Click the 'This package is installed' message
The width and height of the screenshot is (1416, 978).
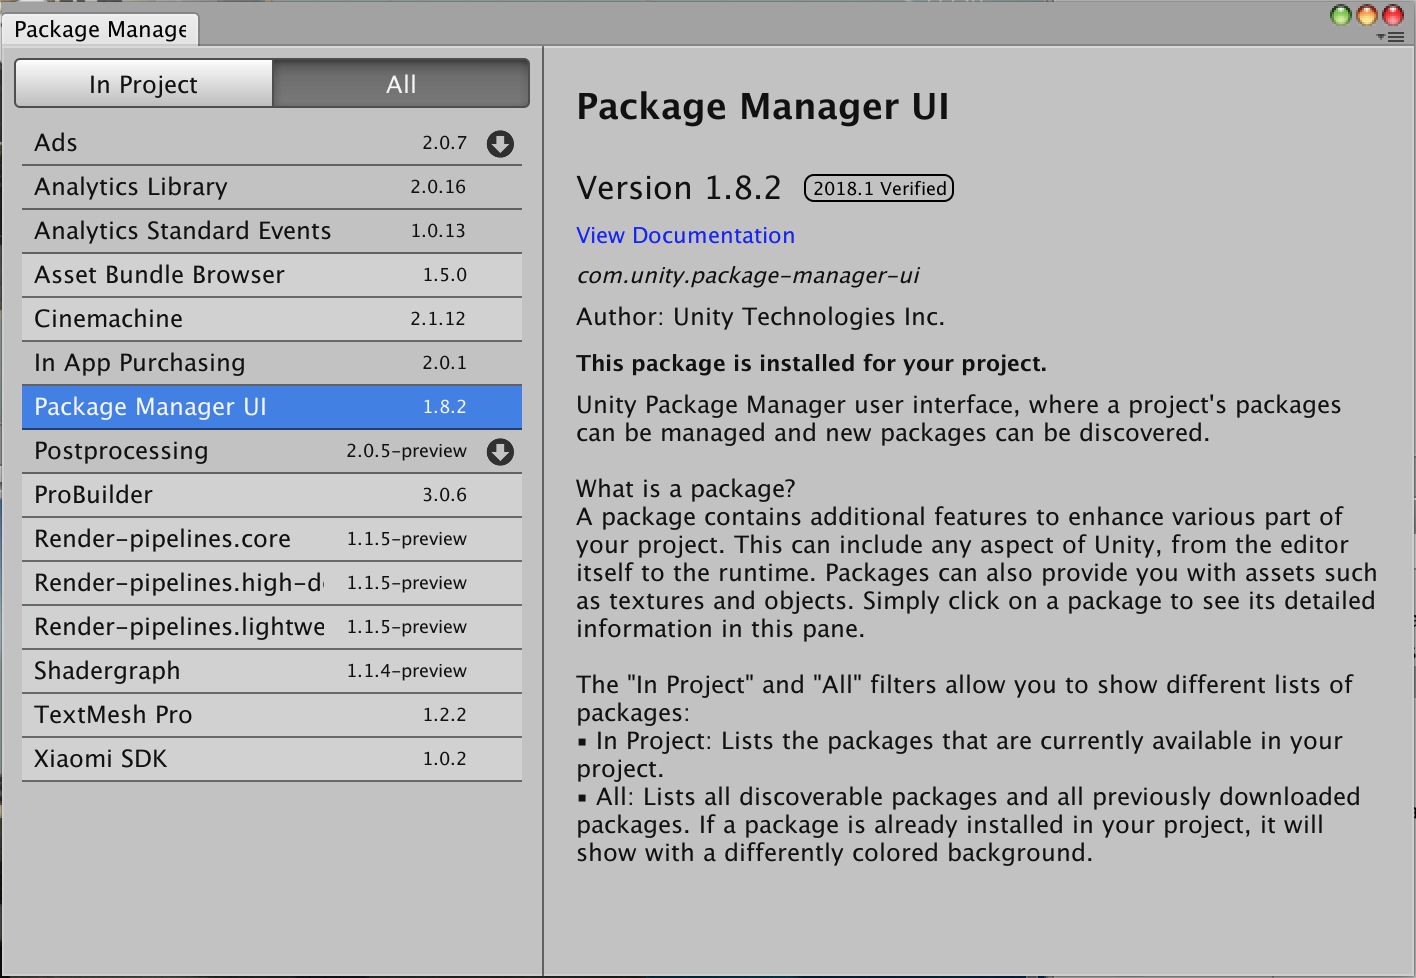[x=811, y=363]
